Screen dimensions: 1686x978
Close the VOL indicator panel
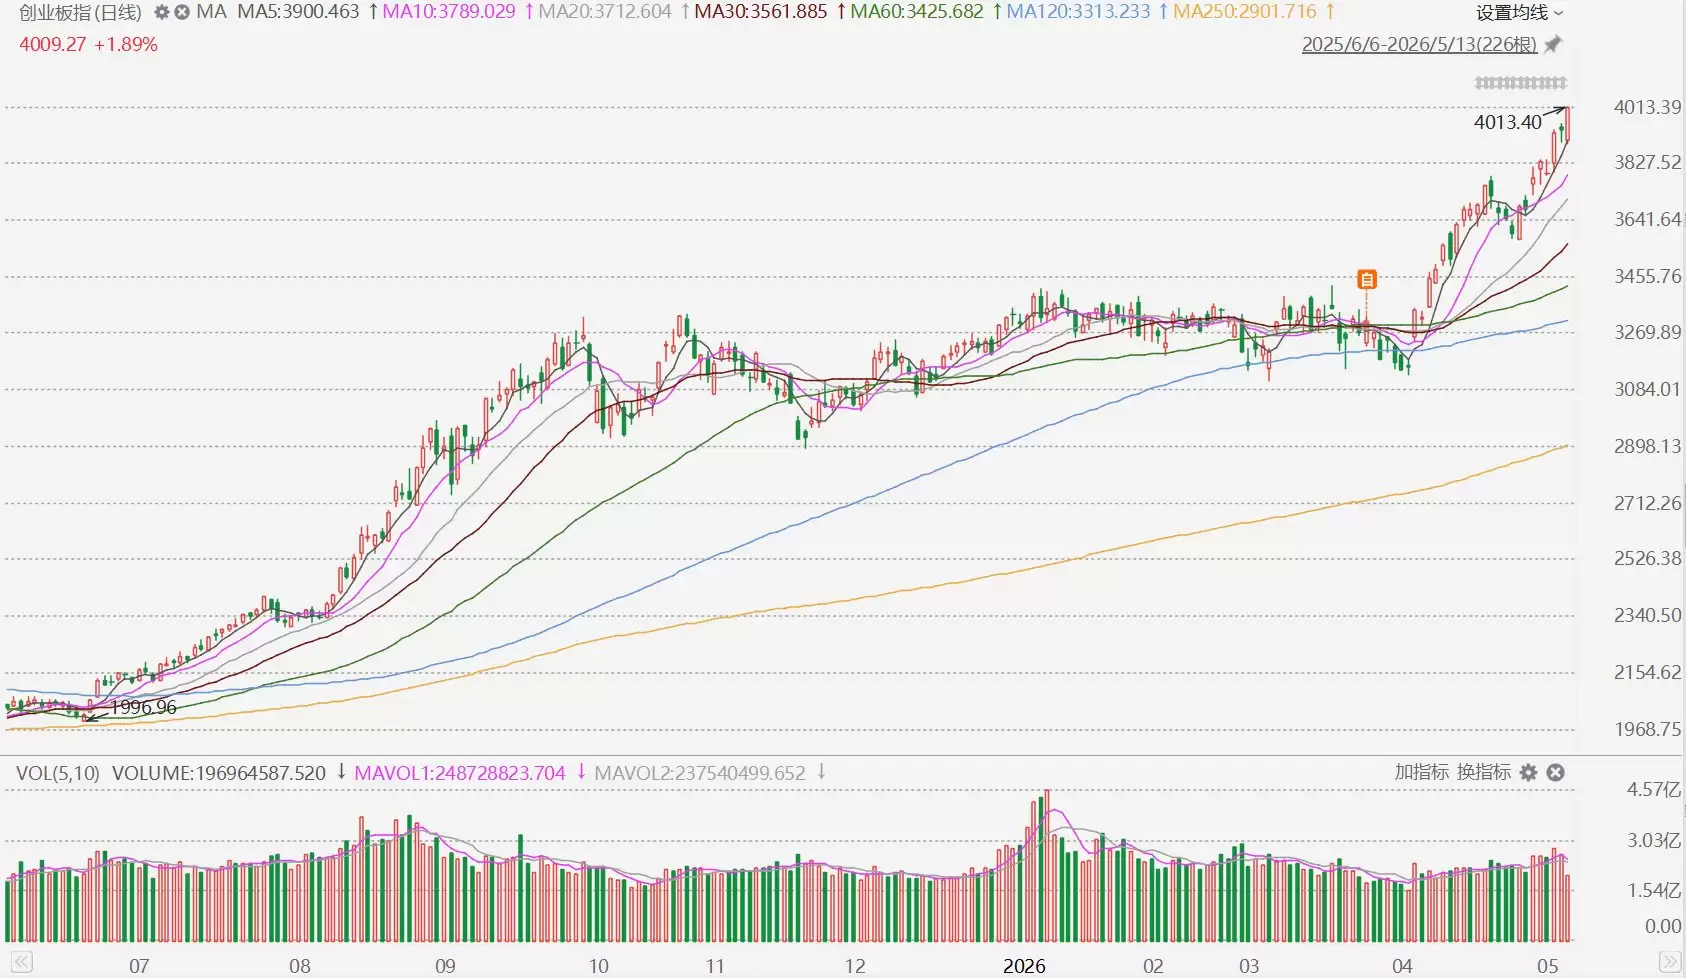pyautogui.click(x=1555, y=773)
